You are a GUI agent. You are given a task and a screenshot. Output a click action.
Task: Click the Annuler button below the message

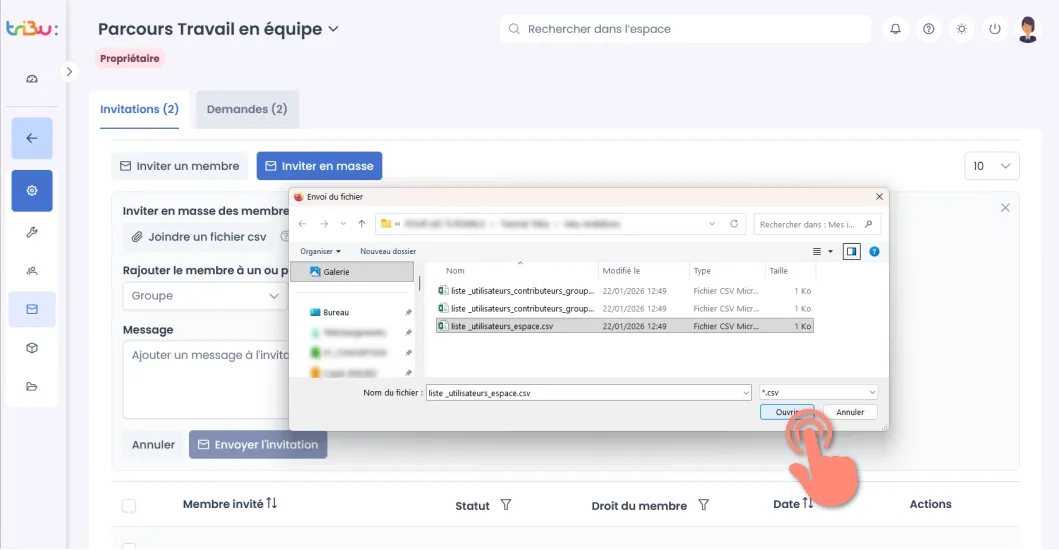pyautogui.click(x=153, y=445)
